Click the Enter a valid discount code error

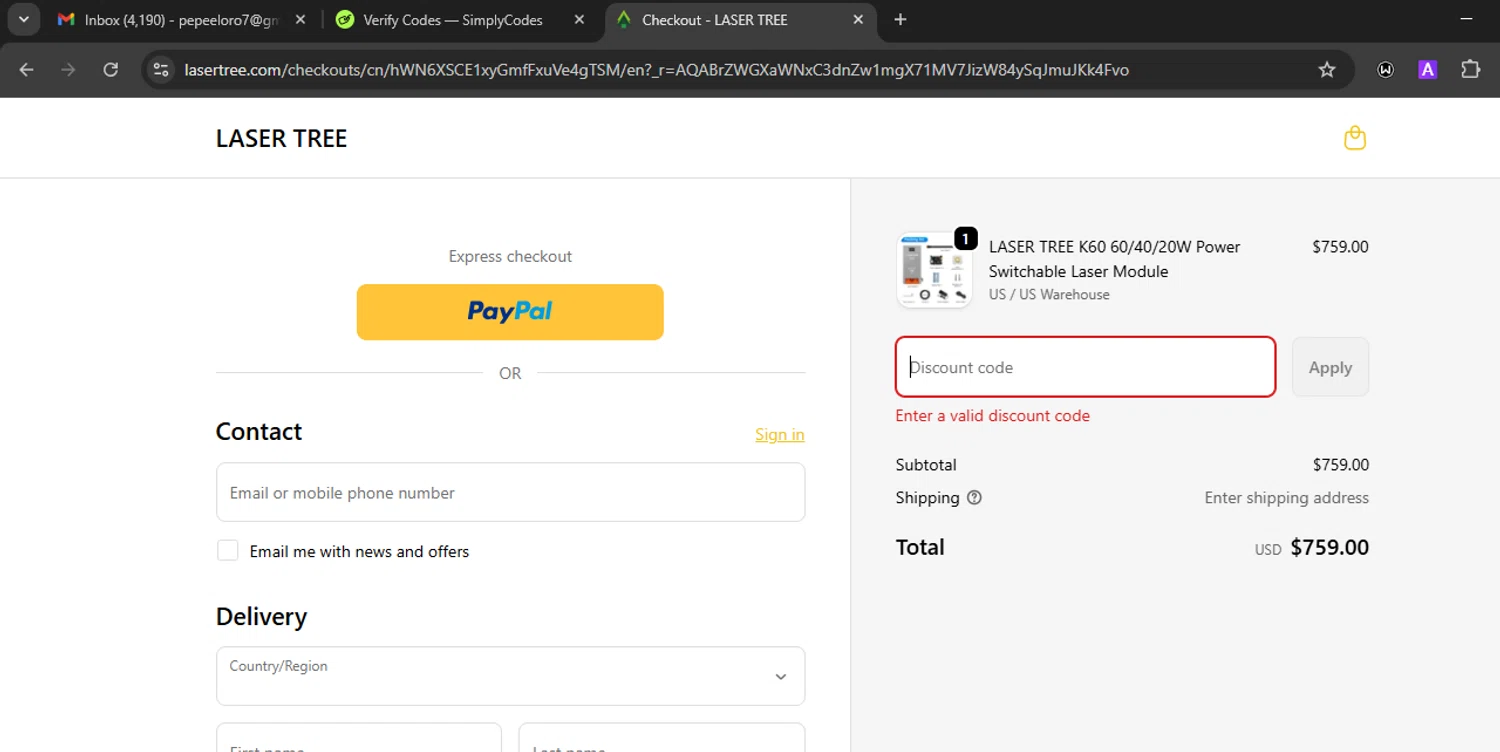[992, 416]
